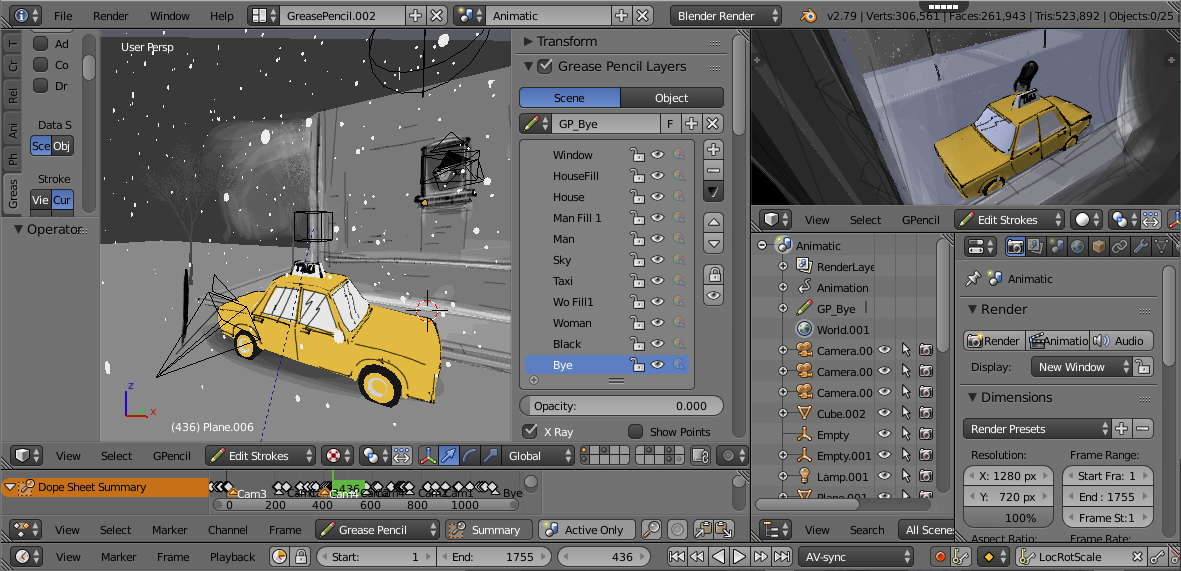
Task: Click restrict render camera icon for Camera.004
Action: coord(925,350)
